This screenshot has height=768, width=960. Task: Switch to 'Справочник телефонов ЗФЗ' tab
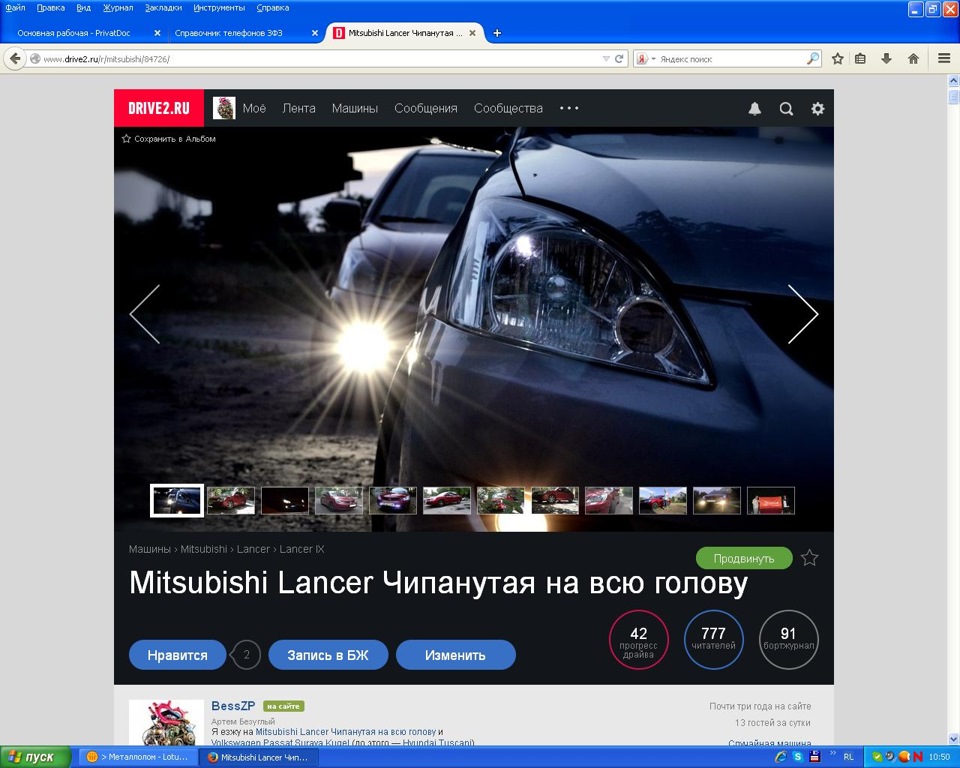(242, 33)
